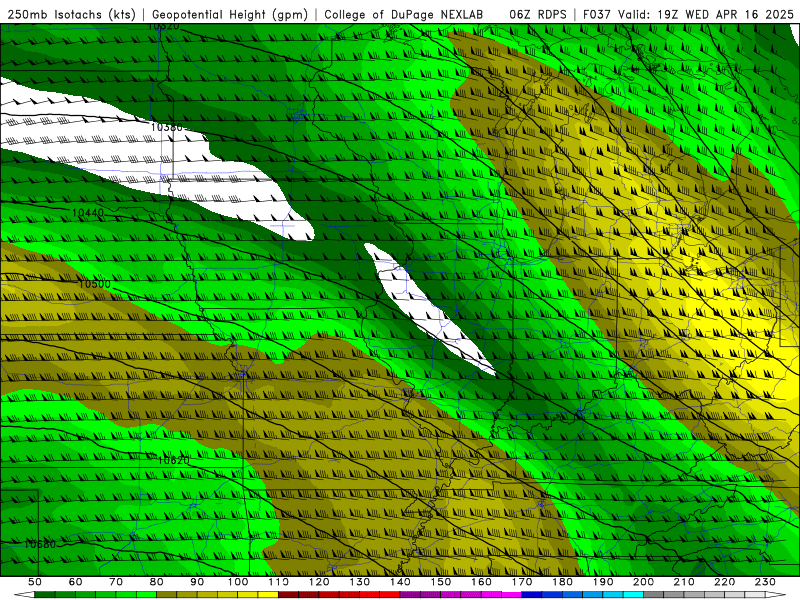Click the dark gray swatch under 200
This screenshot has width=800, height=600.
[654, 594]
